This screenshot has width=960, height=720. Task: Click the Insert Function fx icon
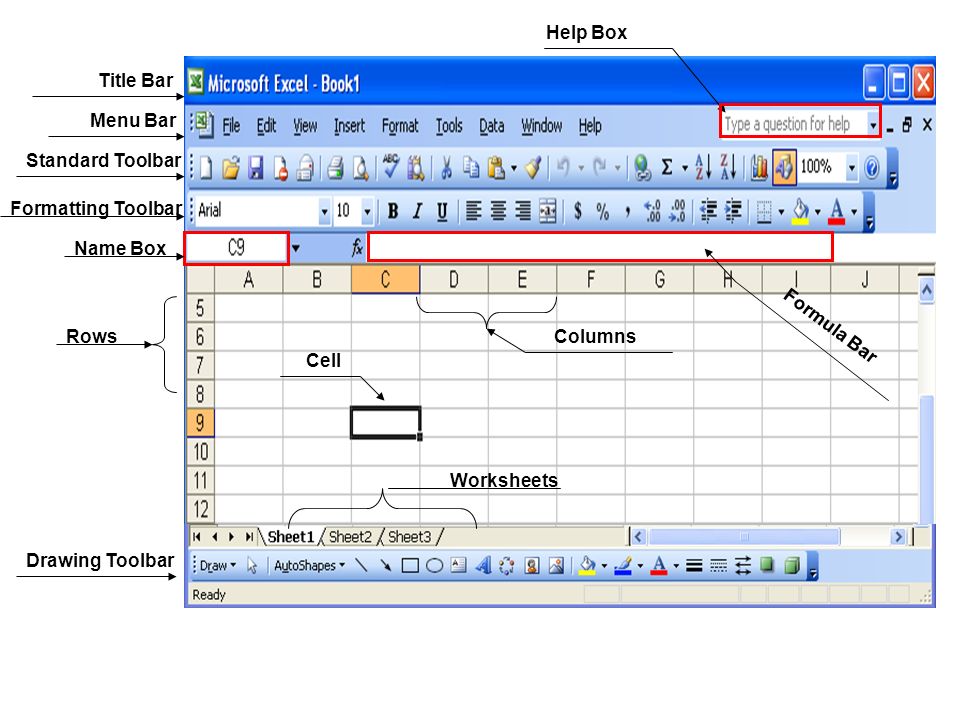coord(357,248)
